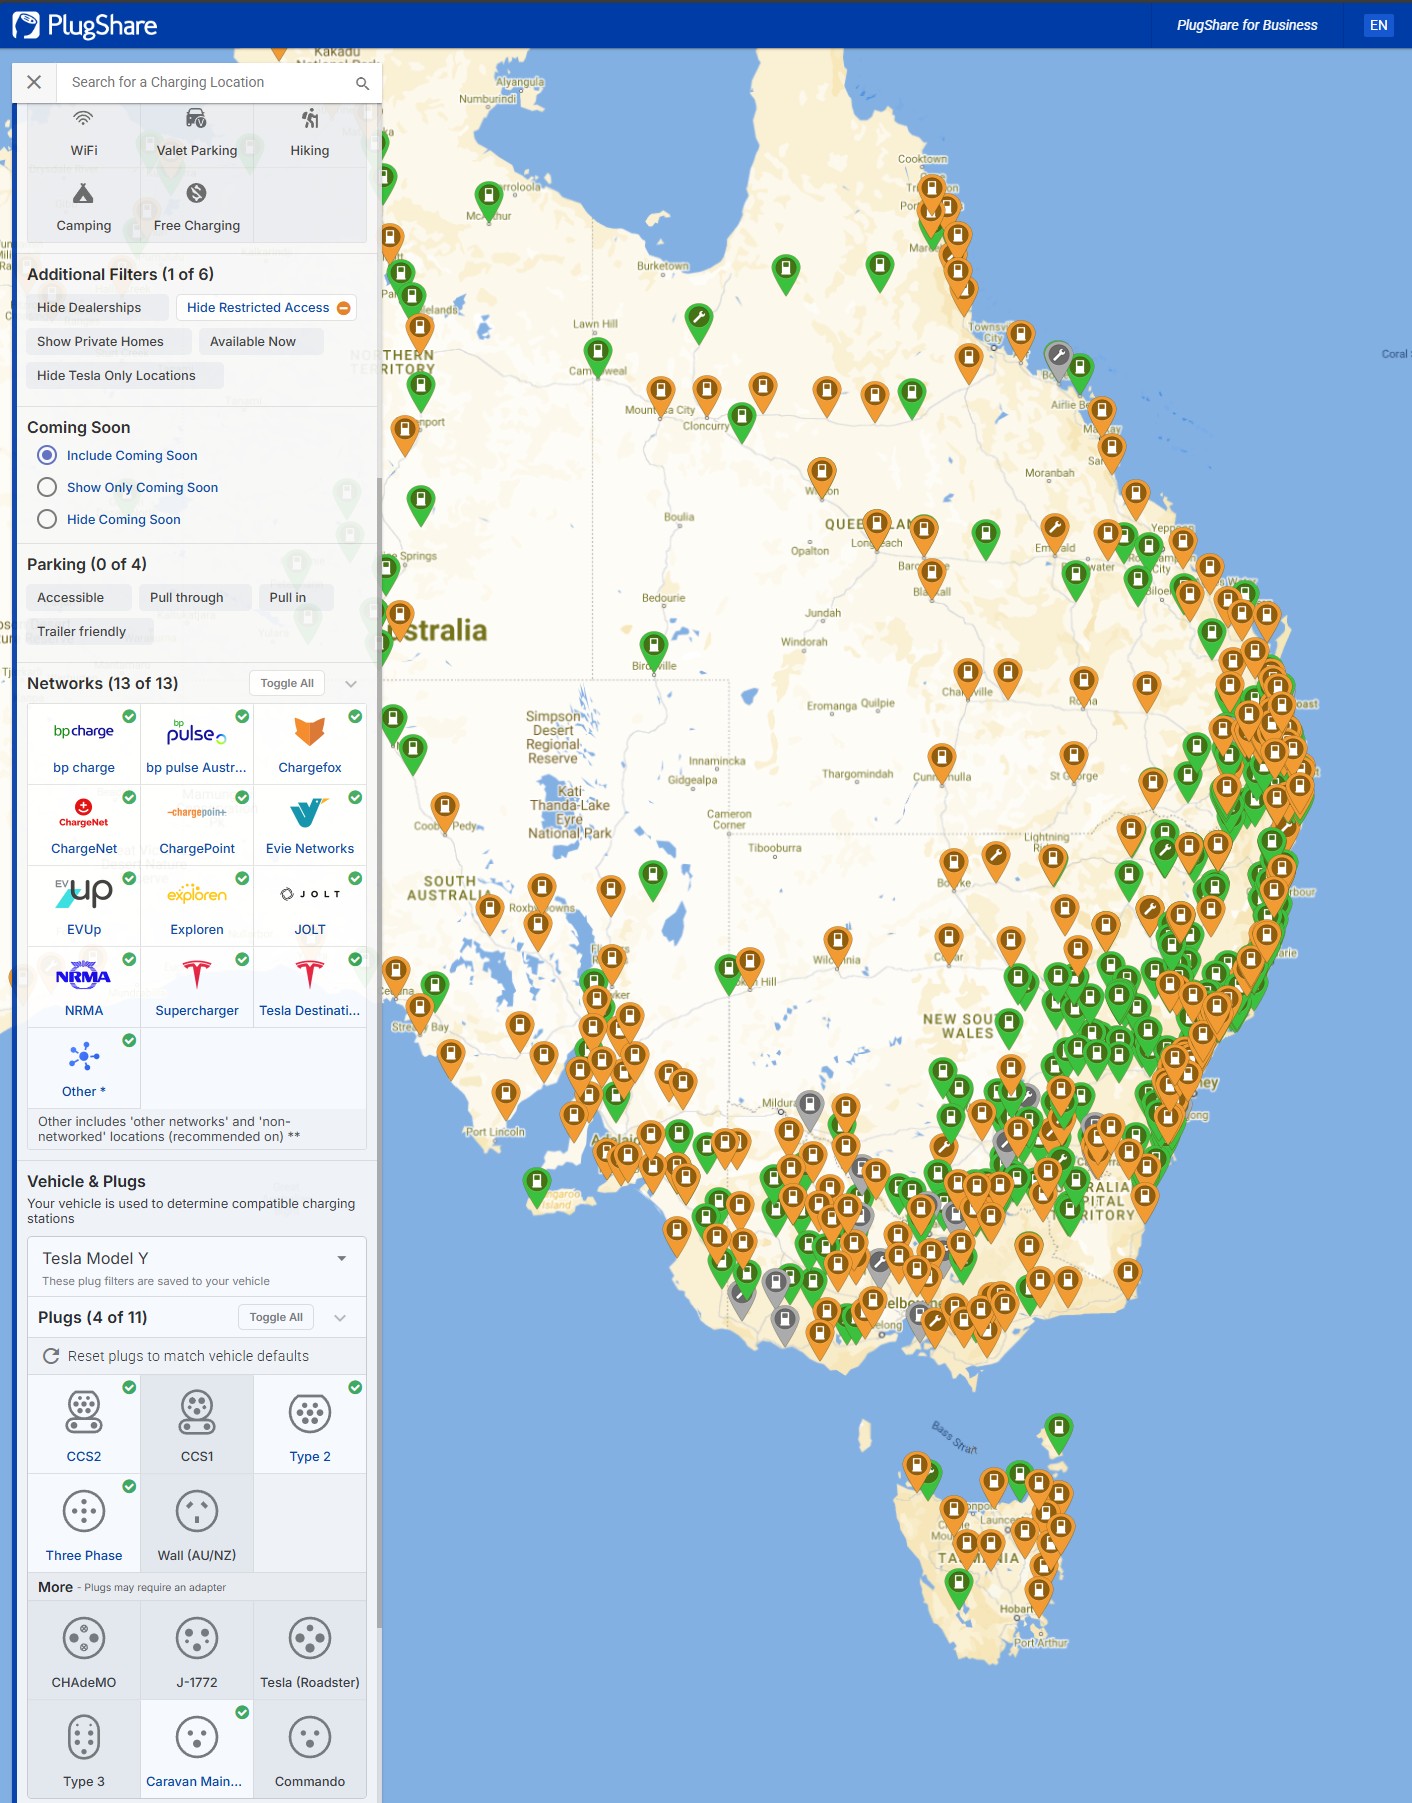The width and height of the screenshot is (1412, 1803).
Task: Enable the CHAdeMO plug
Action: coord(84,1650)
